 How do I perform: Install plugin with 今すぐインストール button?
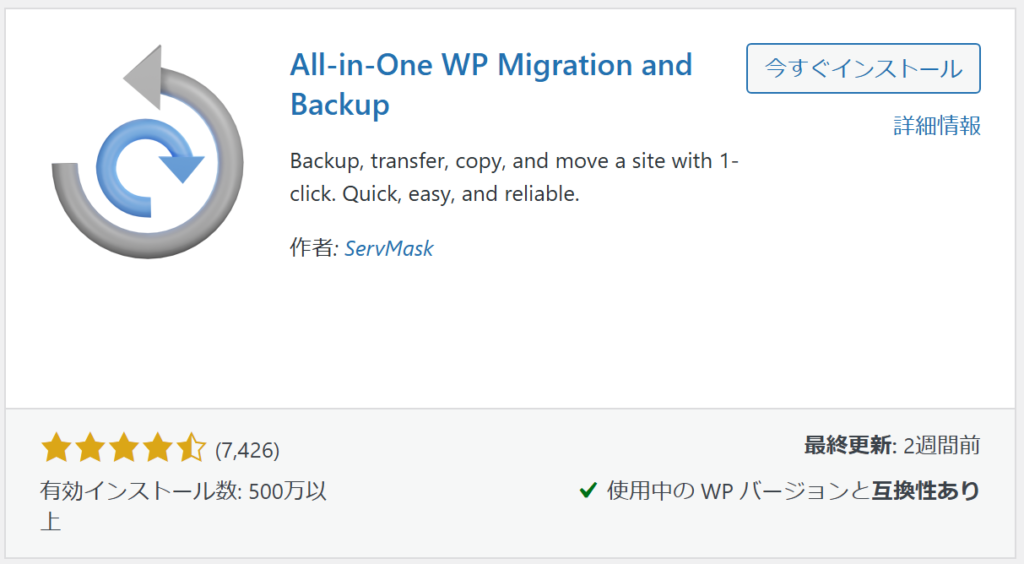pos(863,69)
